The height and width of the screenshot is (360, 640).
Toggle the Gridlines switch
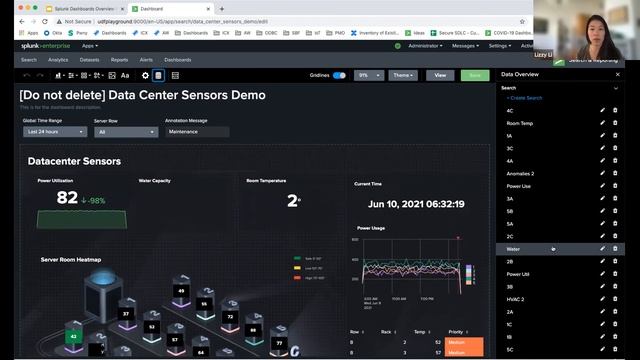(x=339, y=76)
